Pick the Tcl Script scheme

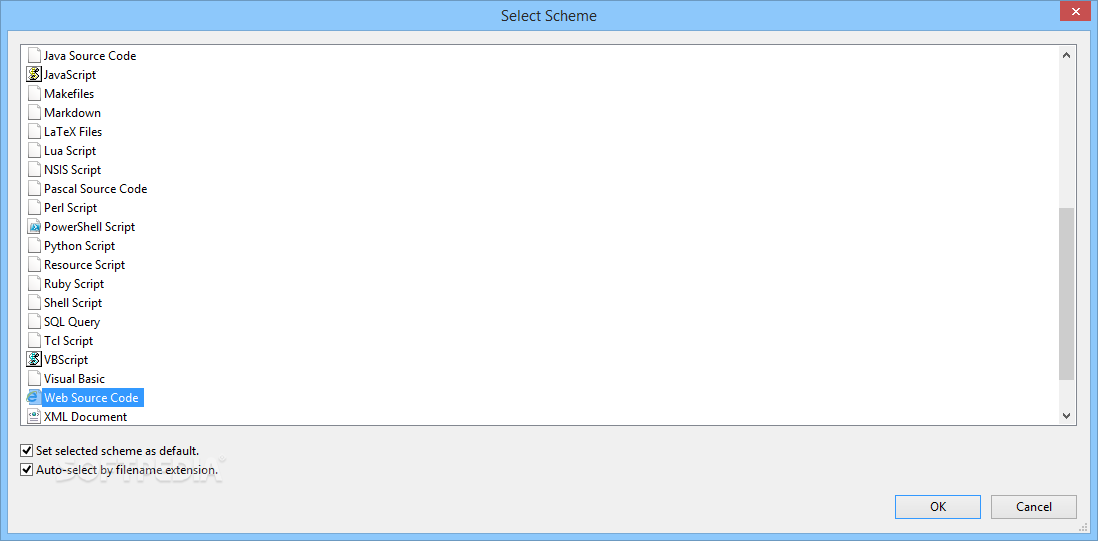[x=68, y=340]
